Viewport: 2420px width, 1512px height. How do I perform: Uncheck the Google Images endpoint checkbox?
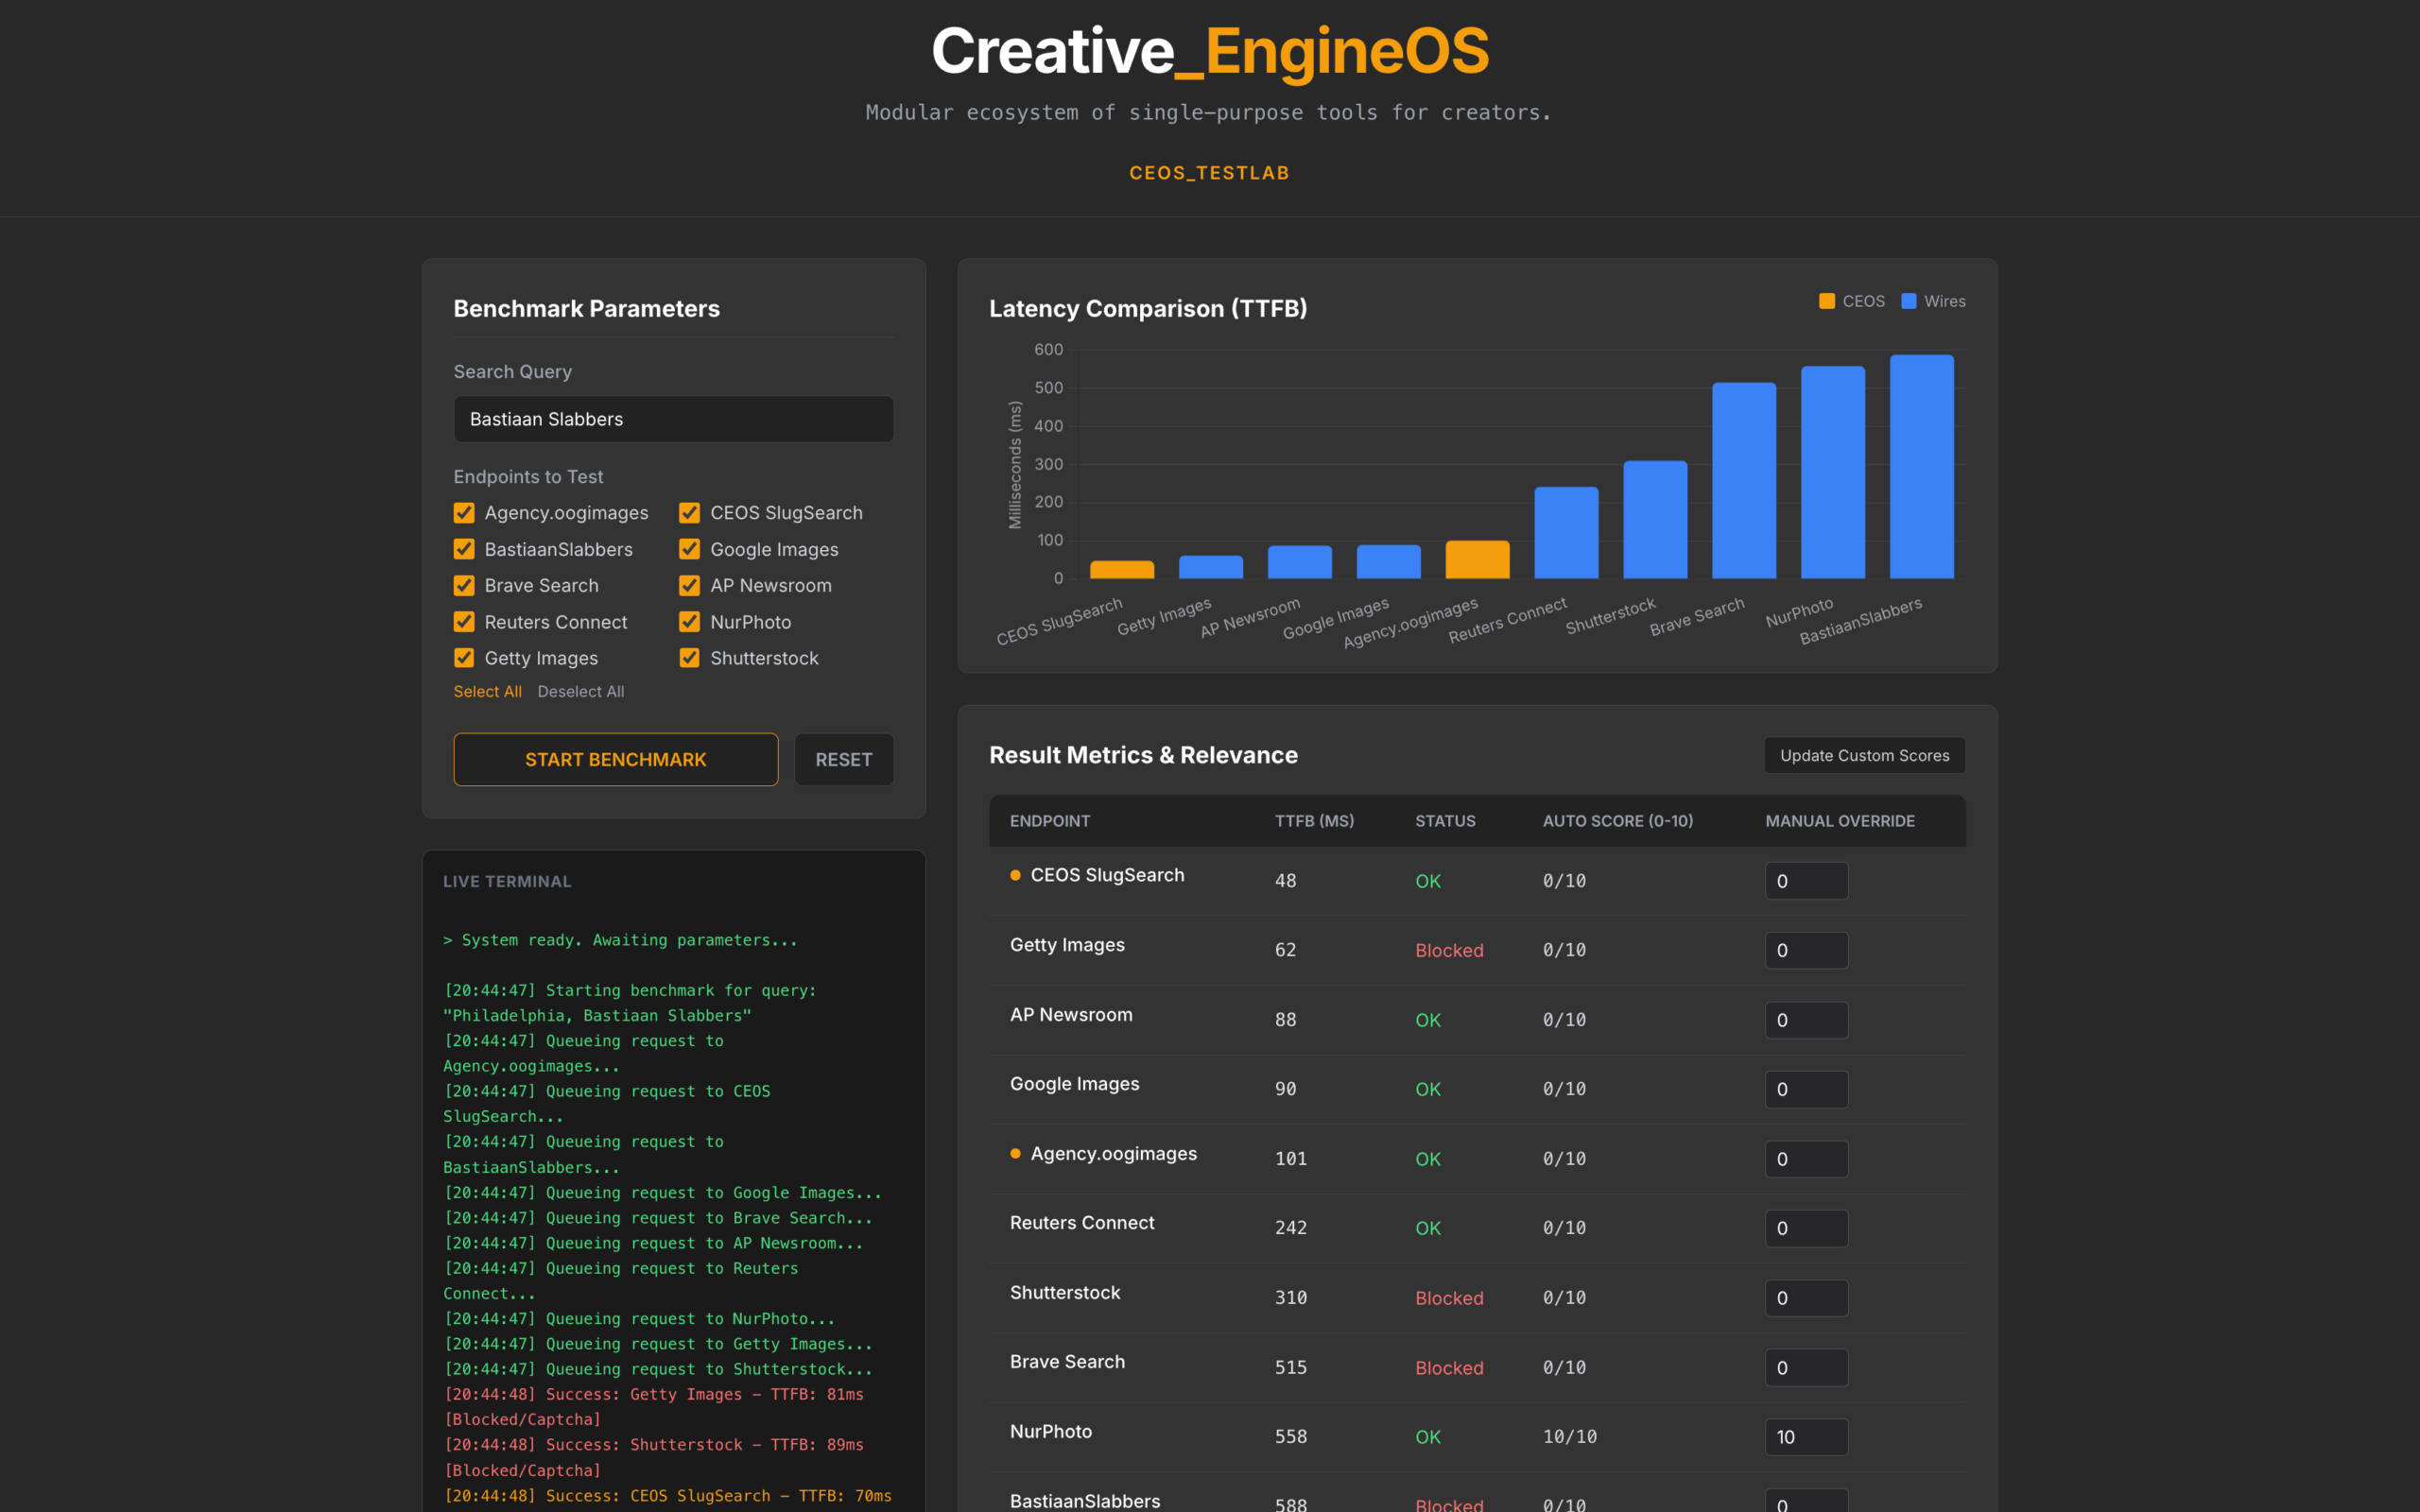689,549
